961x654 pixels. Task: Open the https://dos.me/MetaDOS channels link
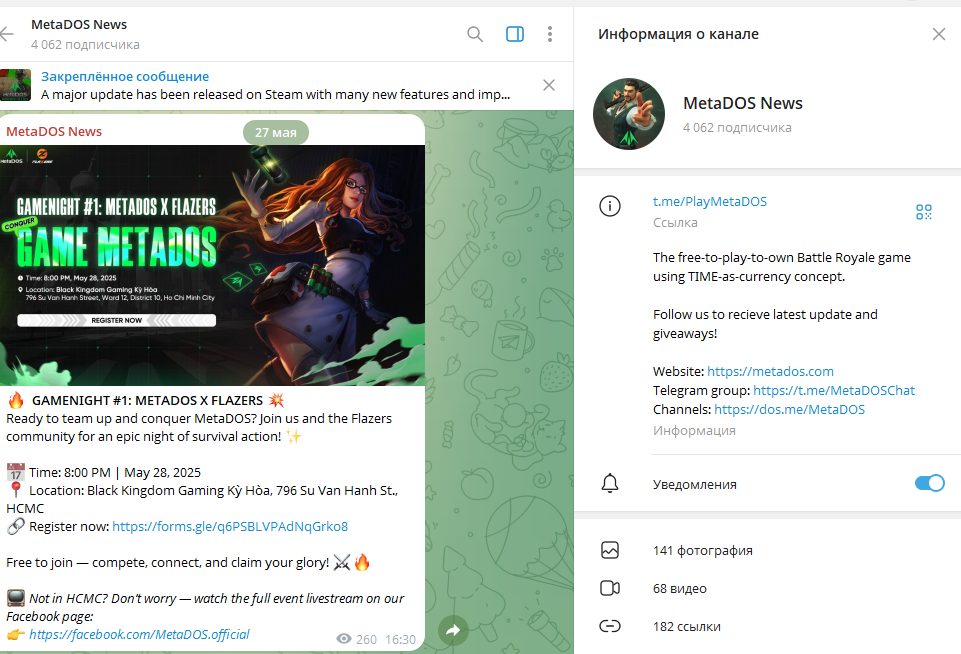(x=789, y=409)
